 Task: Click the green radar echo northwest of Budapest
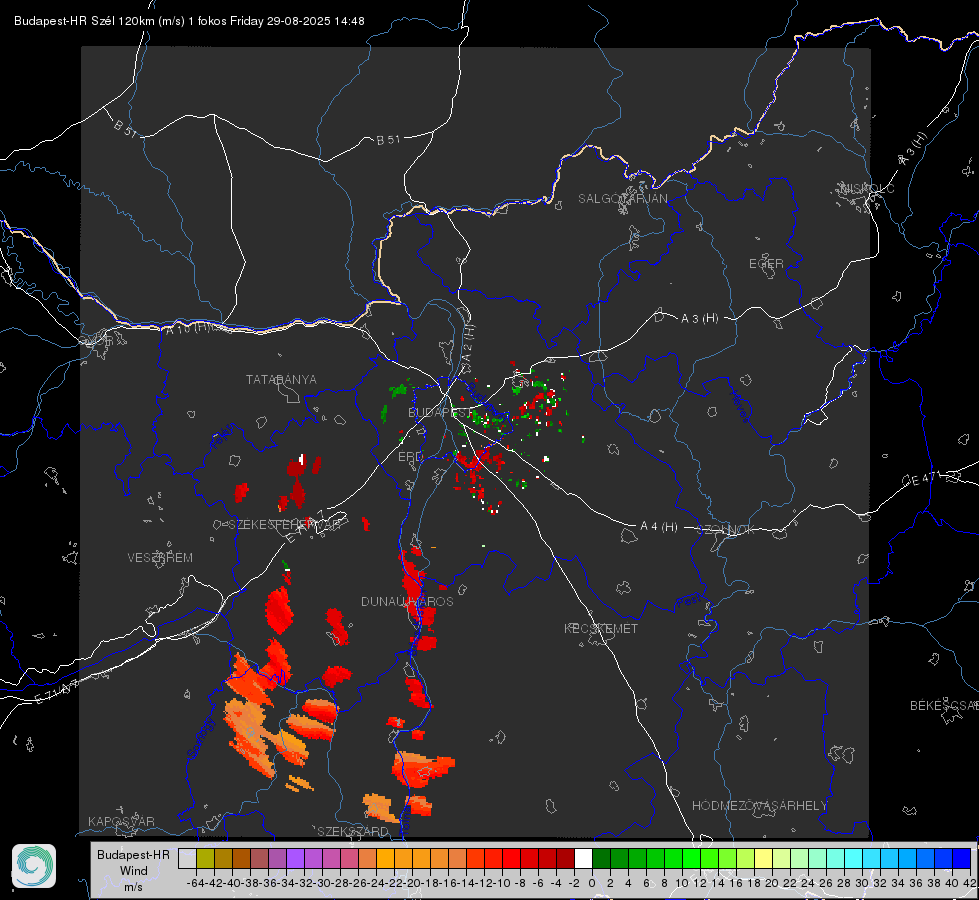[398, 391]
